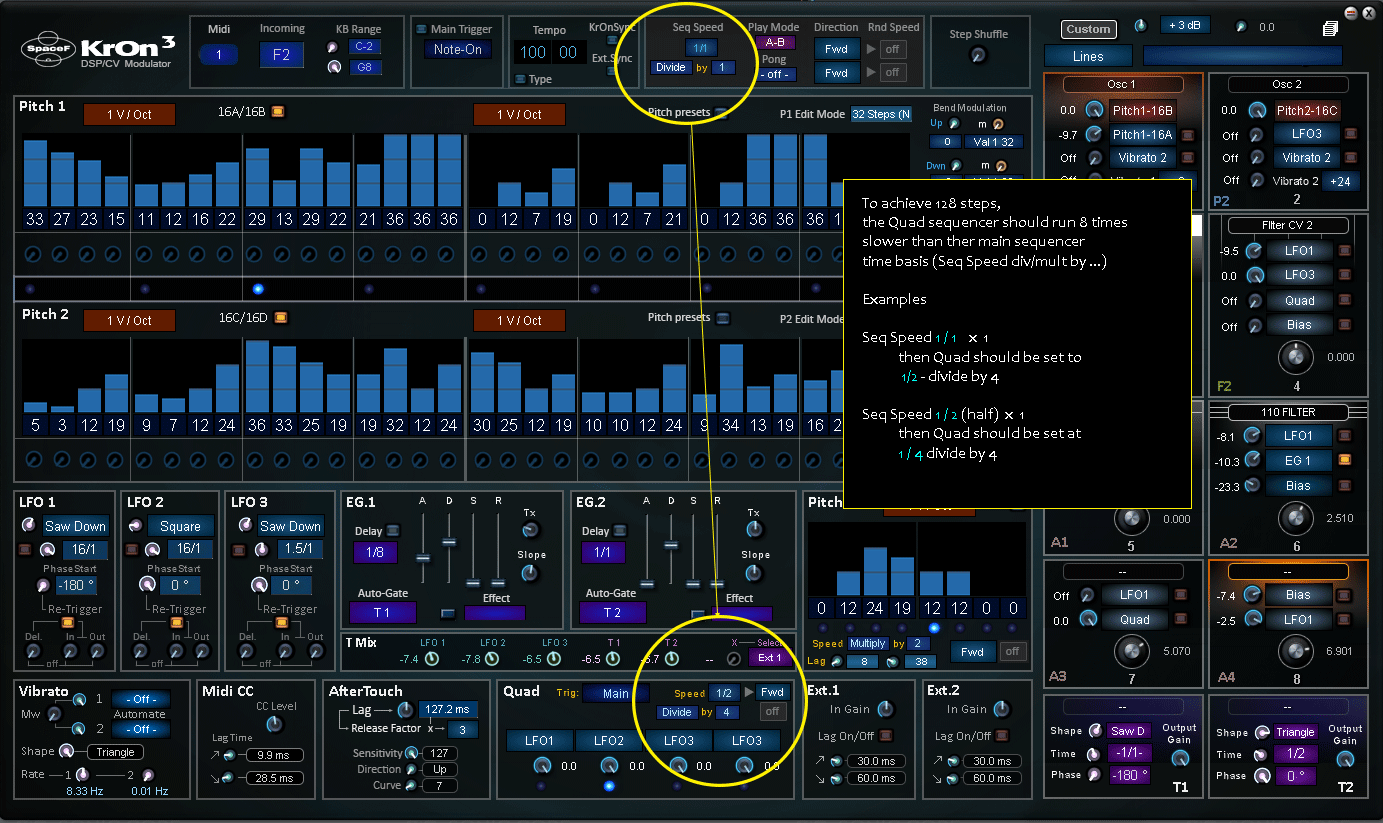Adjust the LFO 1 Phase Start knob

tap(43, 585)
